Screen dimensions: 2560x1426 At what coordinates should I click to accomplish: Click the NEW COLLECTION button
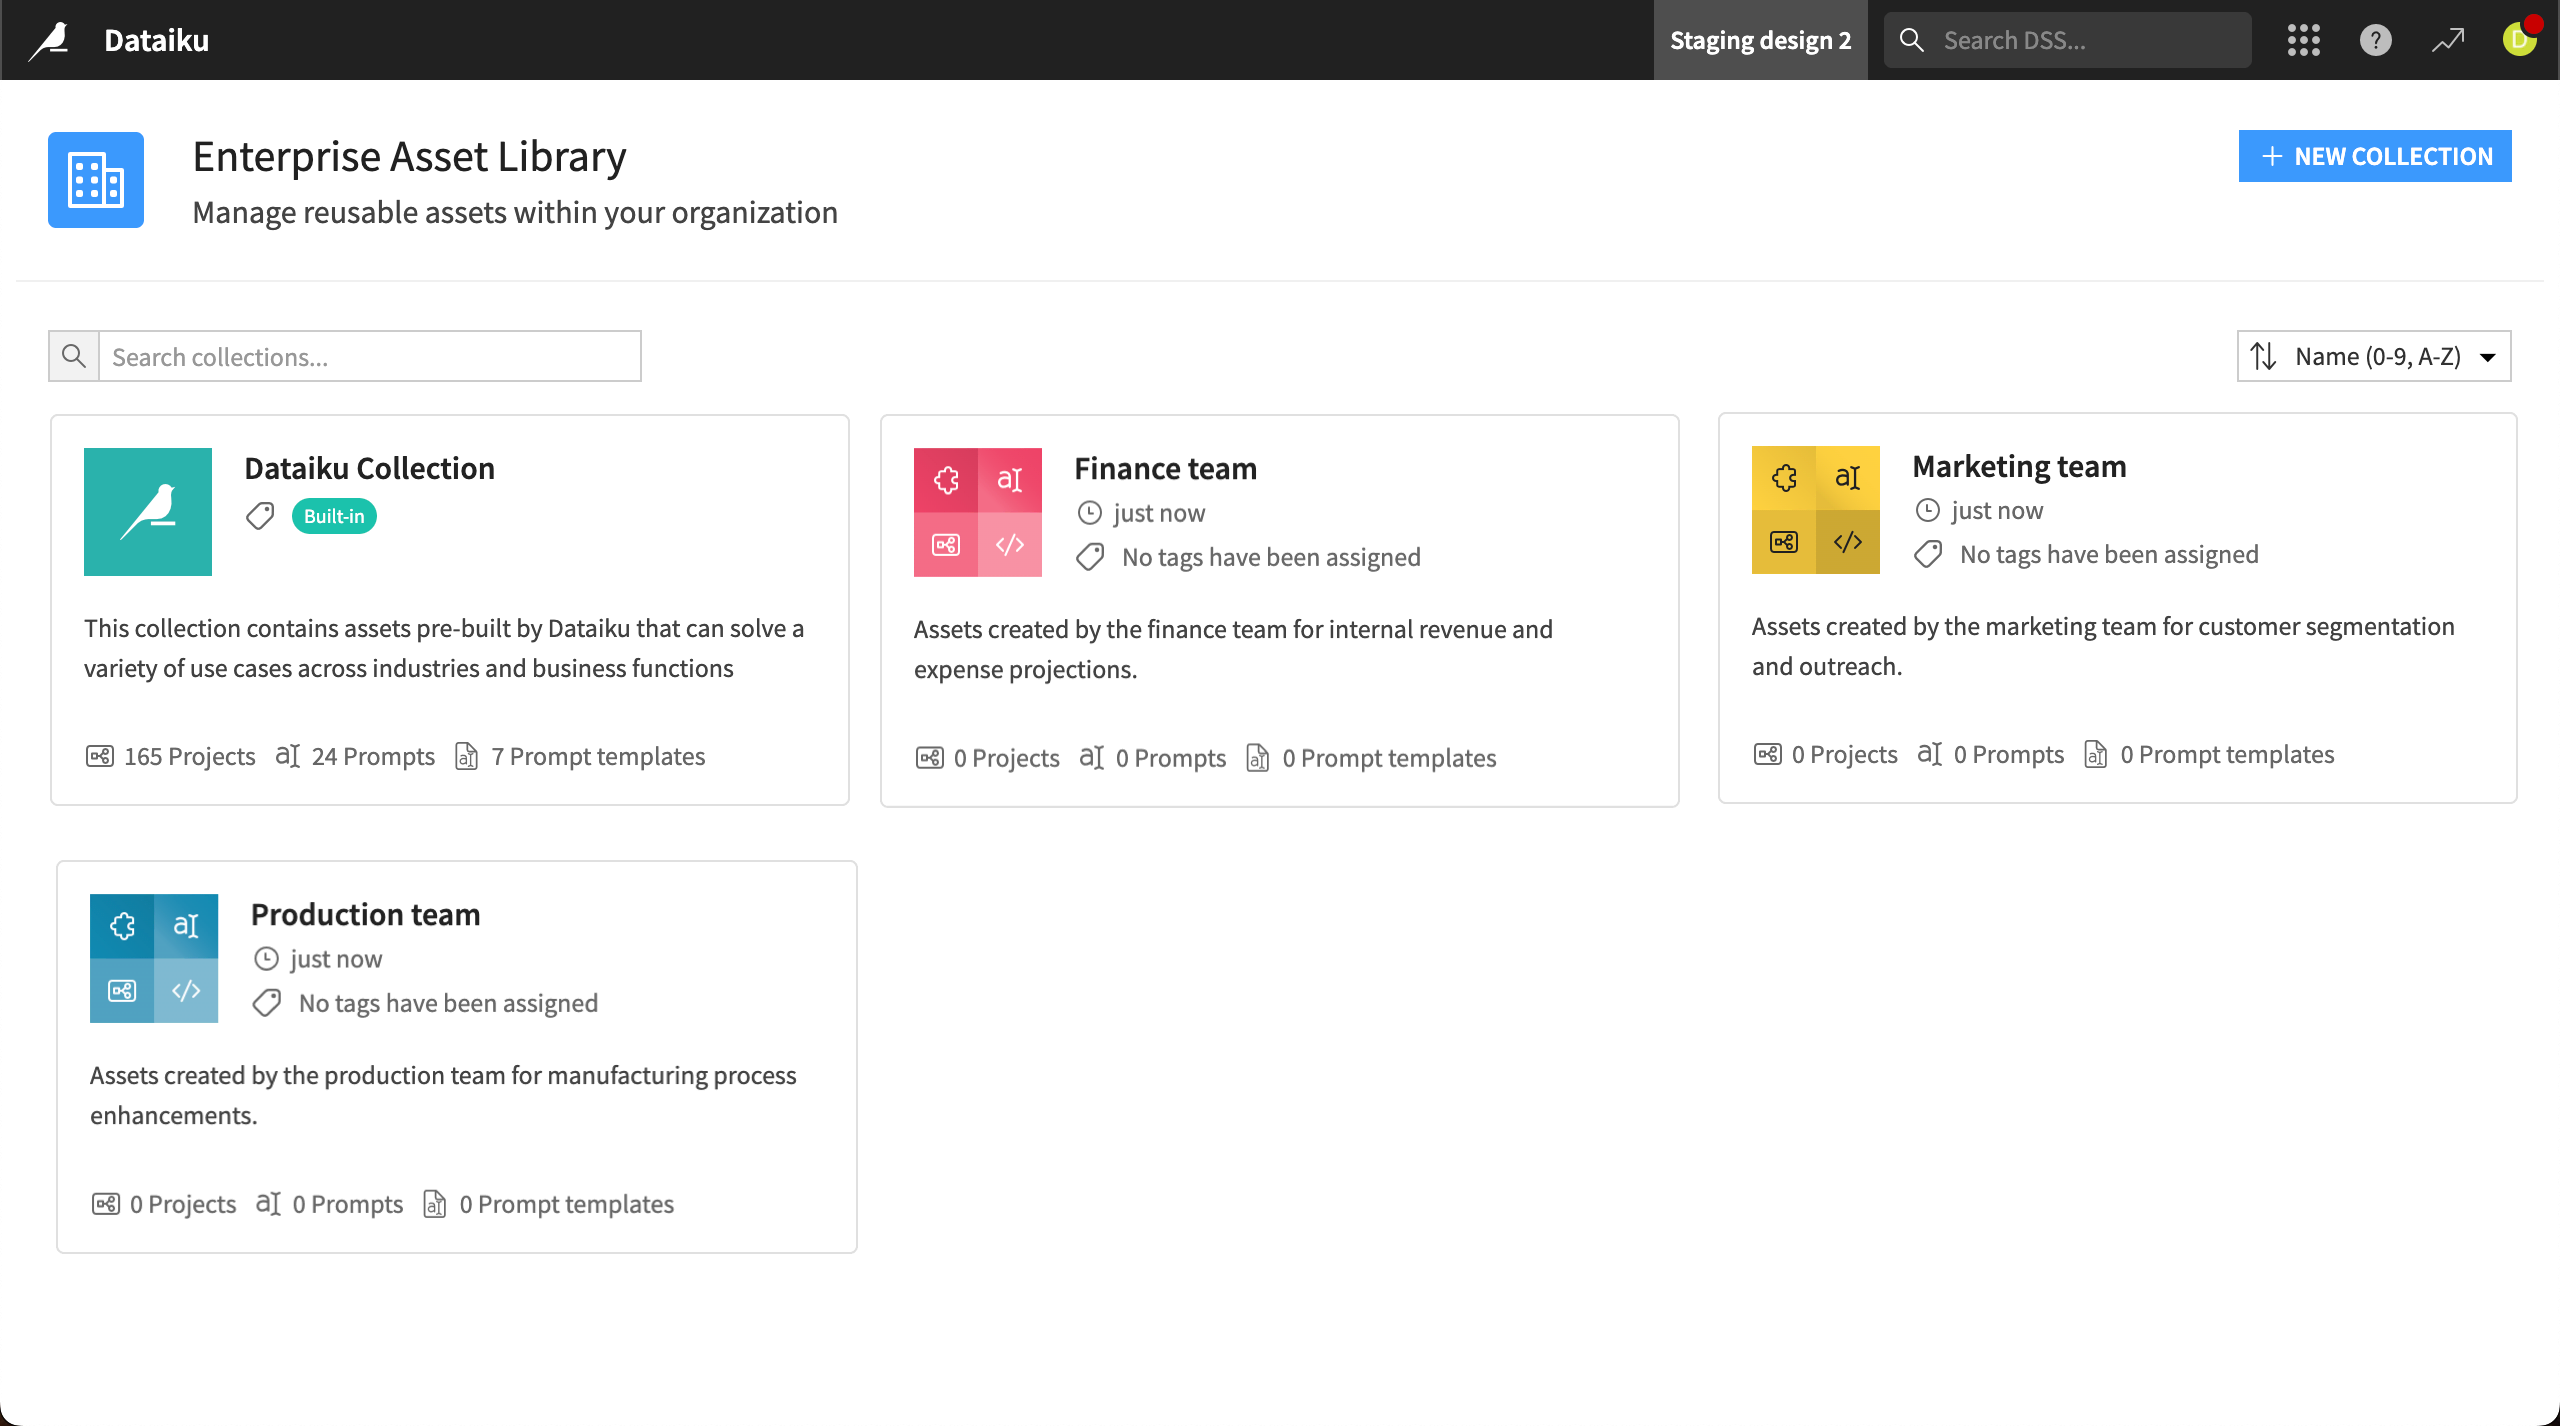pyautogui.click(x=2375, y=156)
